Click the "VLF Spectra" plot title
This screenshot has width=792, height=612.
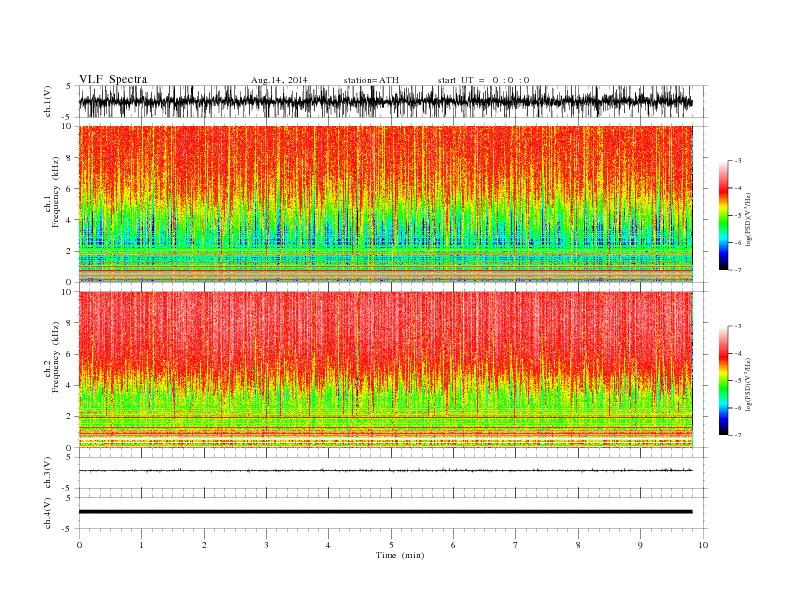(x=113, y=79)
